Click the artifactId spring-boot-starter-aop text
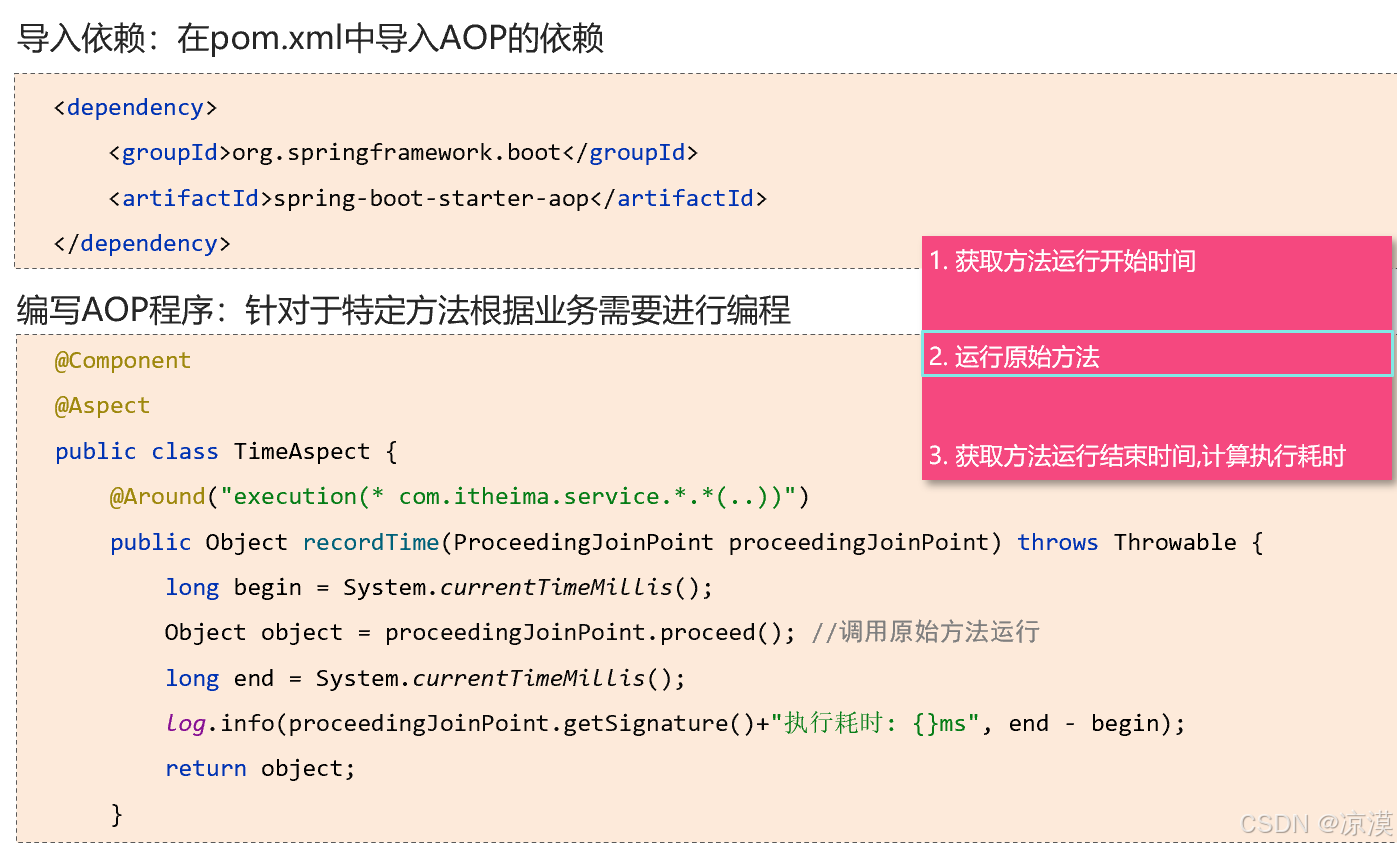This screenshot has height=847, width=1397. point(437,198)
